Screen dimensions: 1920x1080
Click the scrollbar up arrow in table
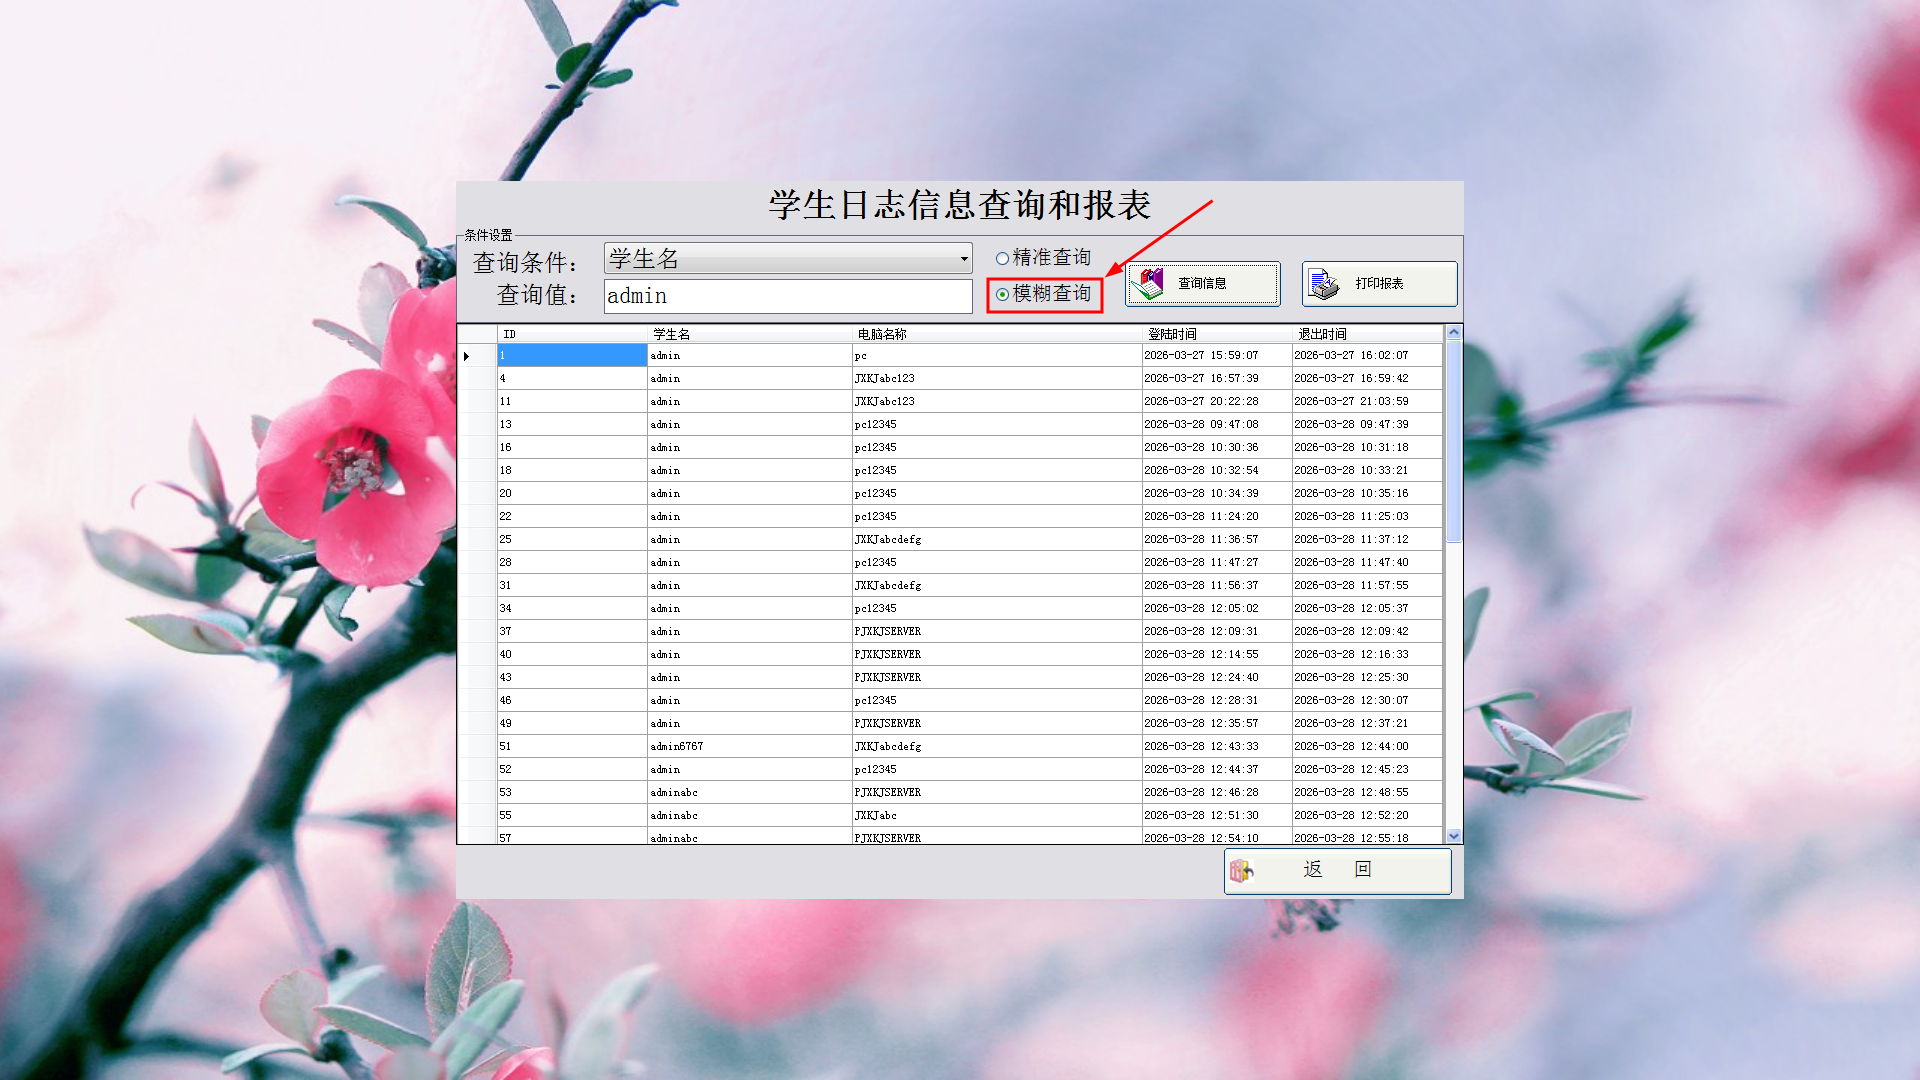point(1454,332)
